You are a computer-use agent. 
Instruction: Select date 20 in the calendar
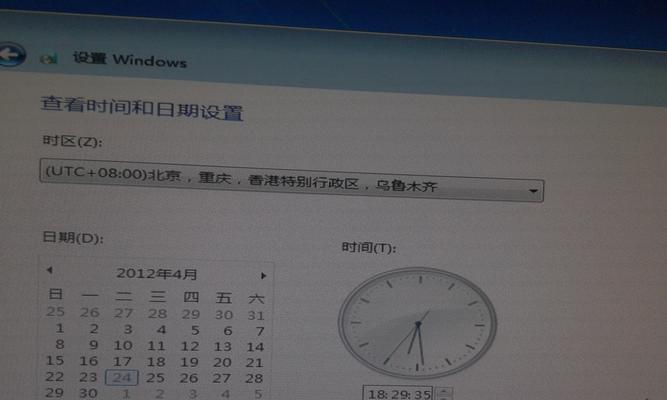coord(222,363)
